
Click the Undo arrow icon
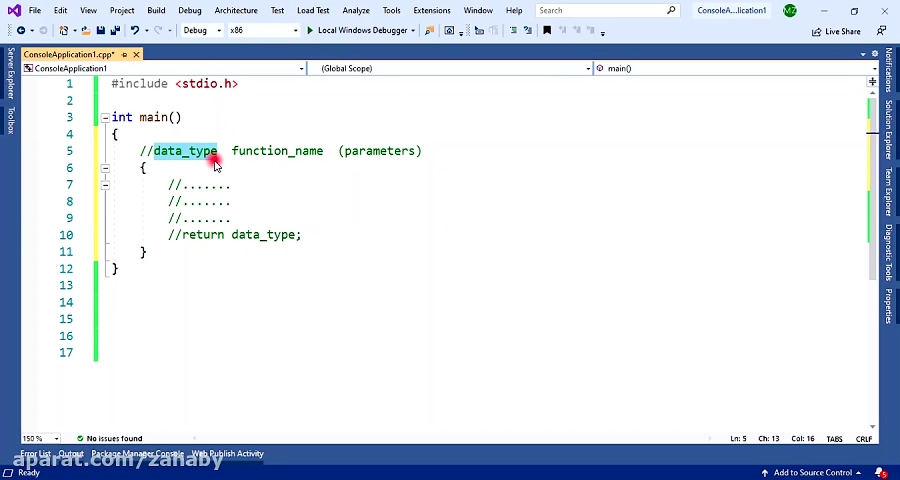coord(134,30)
